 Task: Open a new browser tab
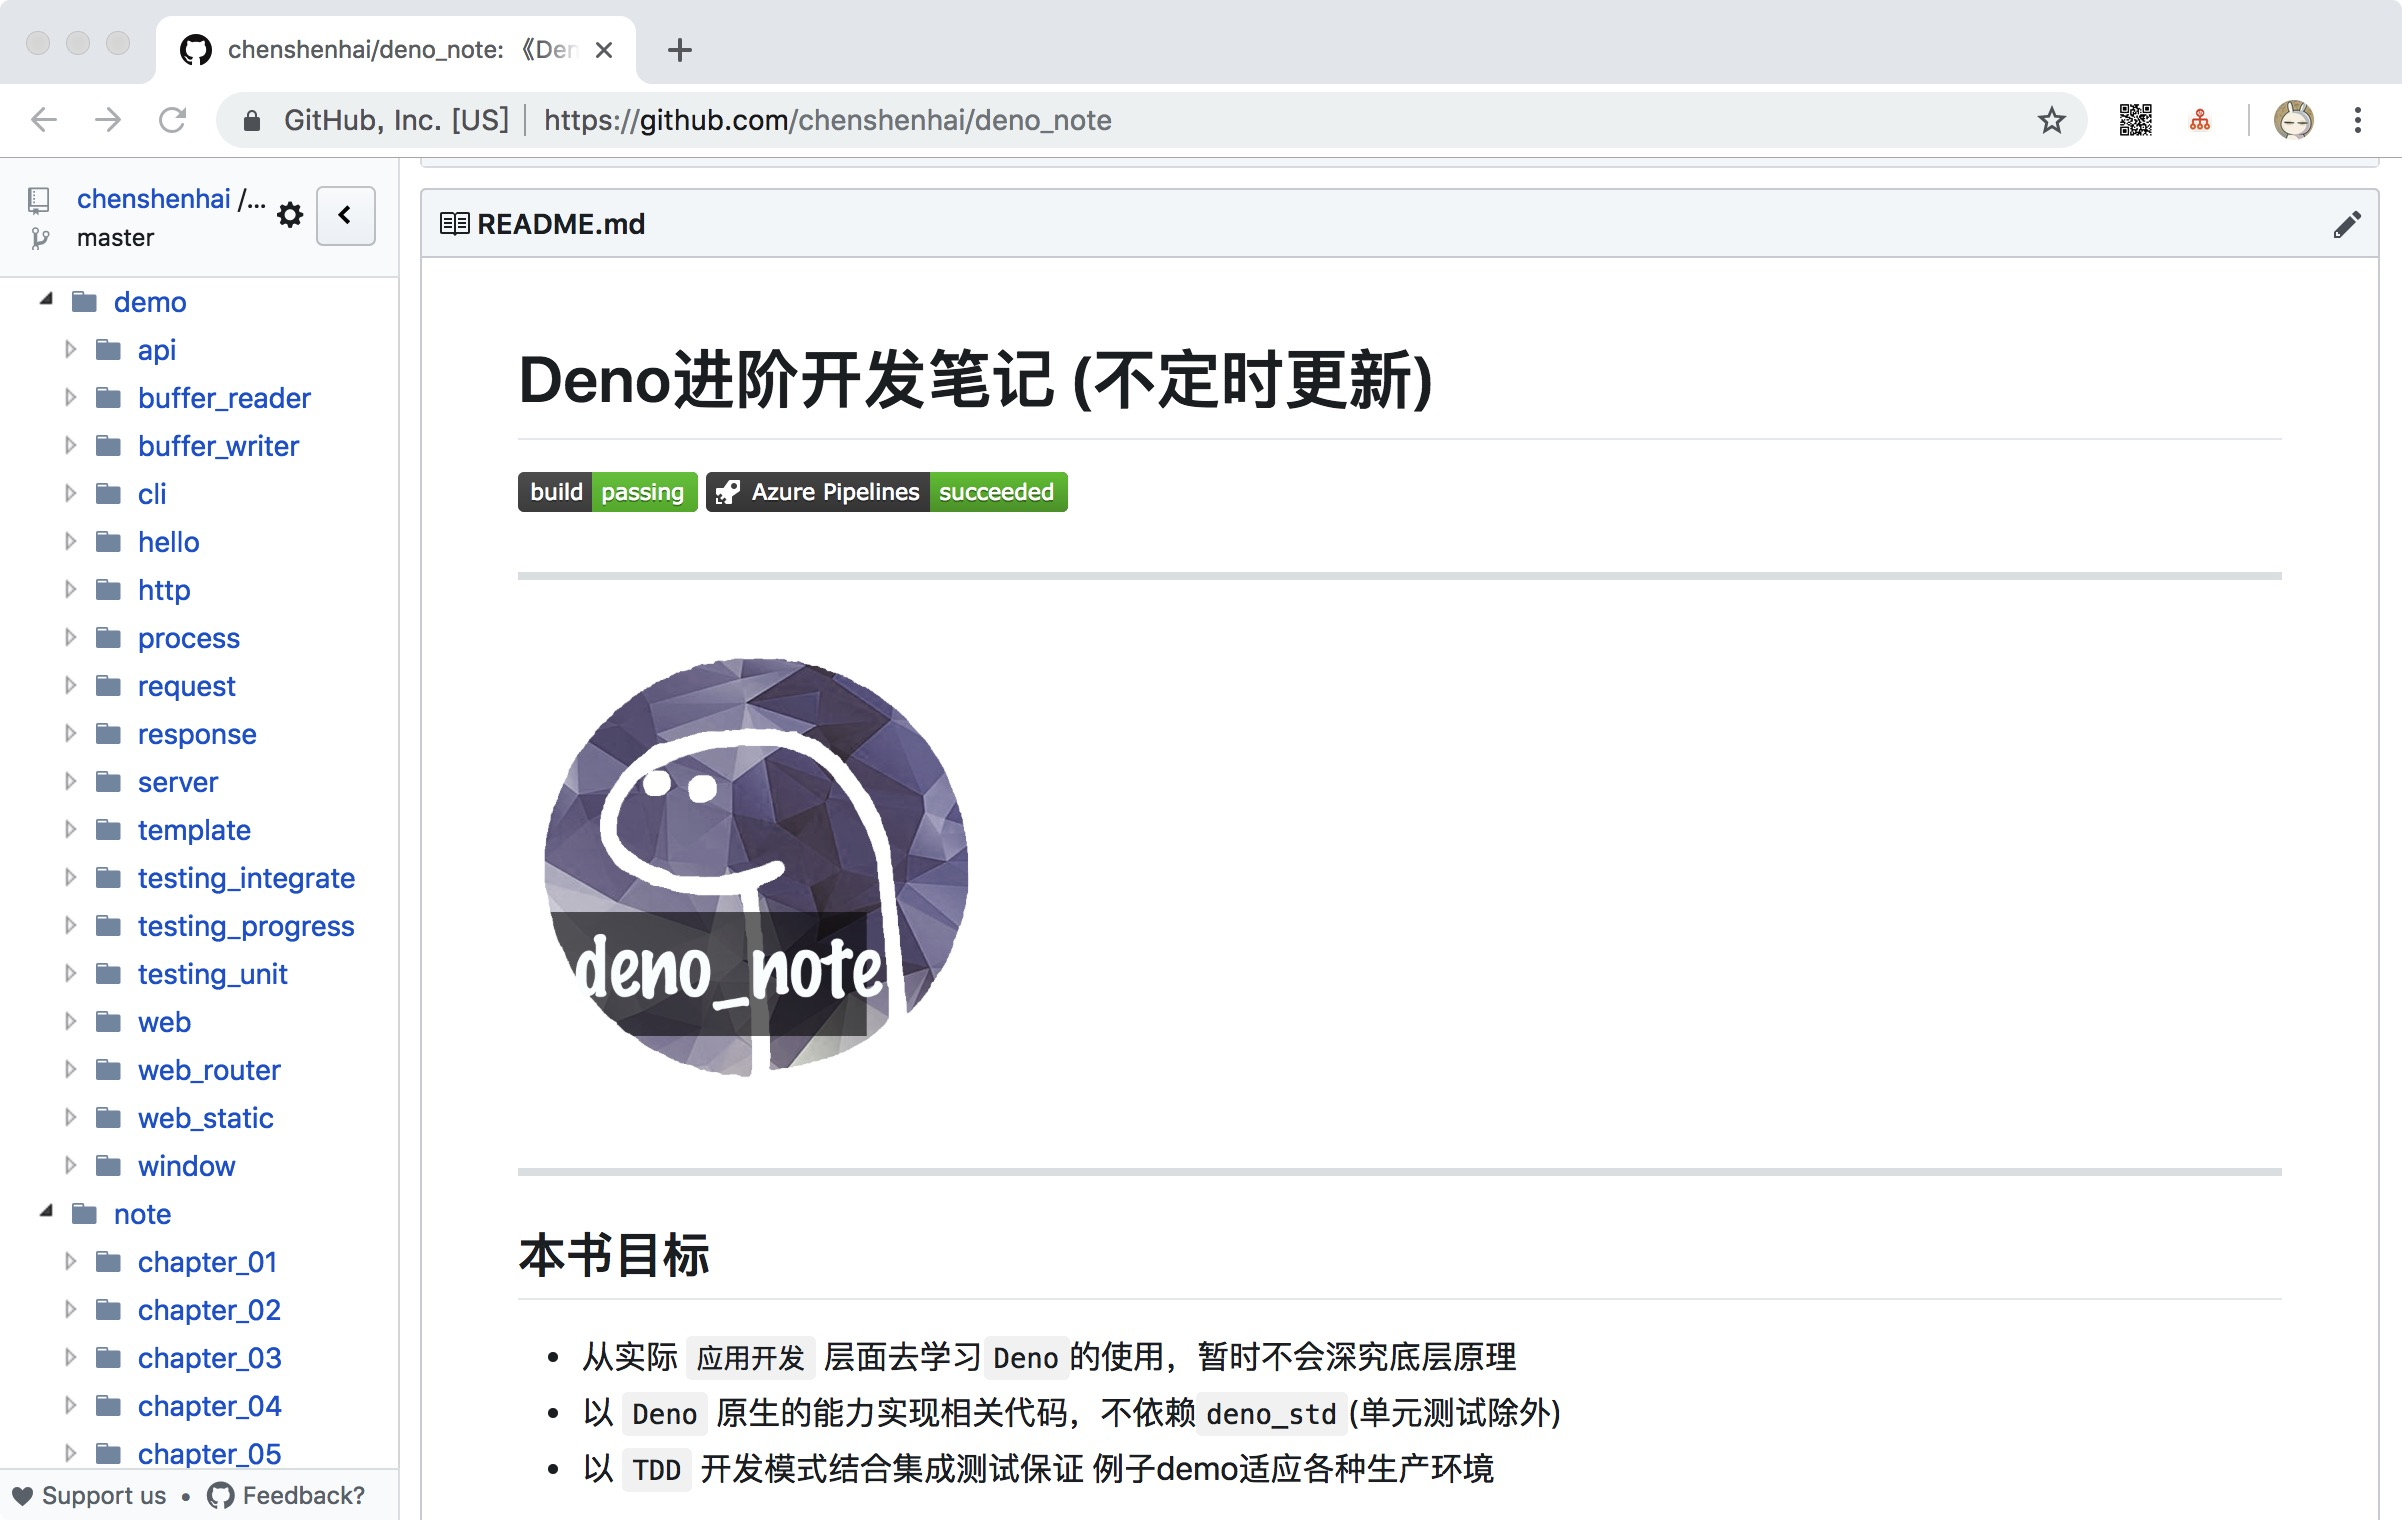tap(680, 50)
